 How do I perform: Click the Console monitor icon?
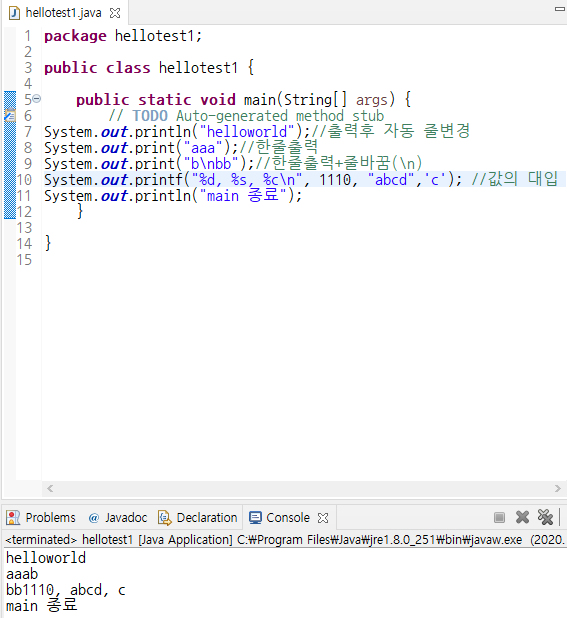[x=255, y=517]
